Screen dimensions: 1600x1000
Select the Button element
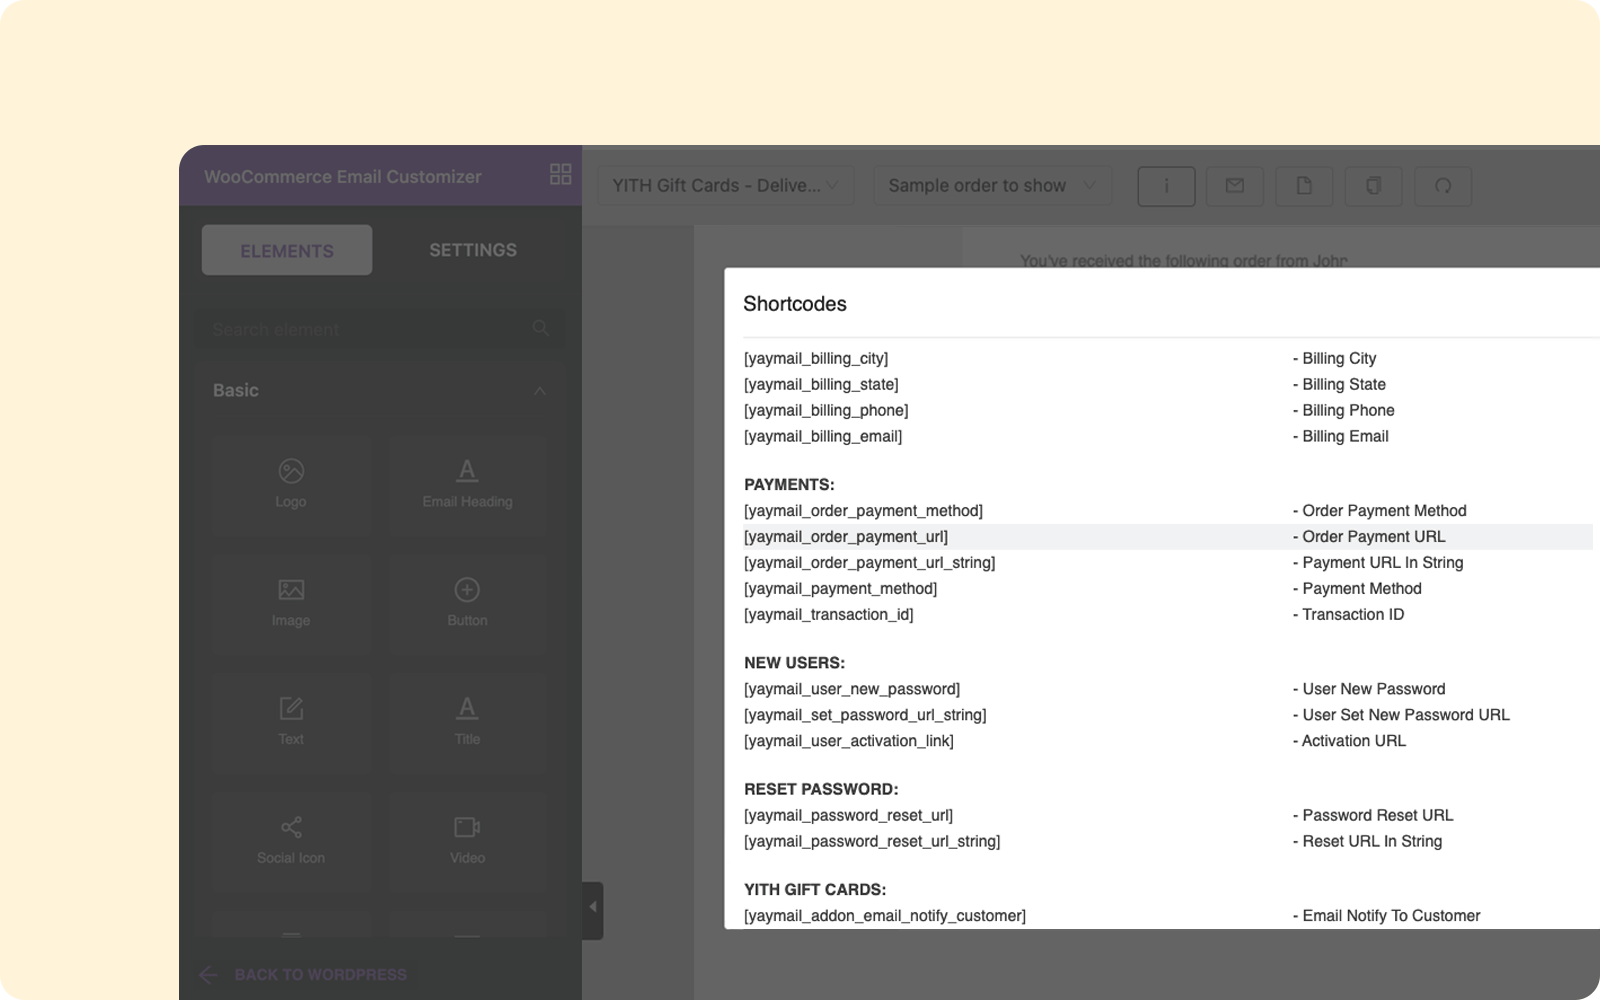(468, 604)
